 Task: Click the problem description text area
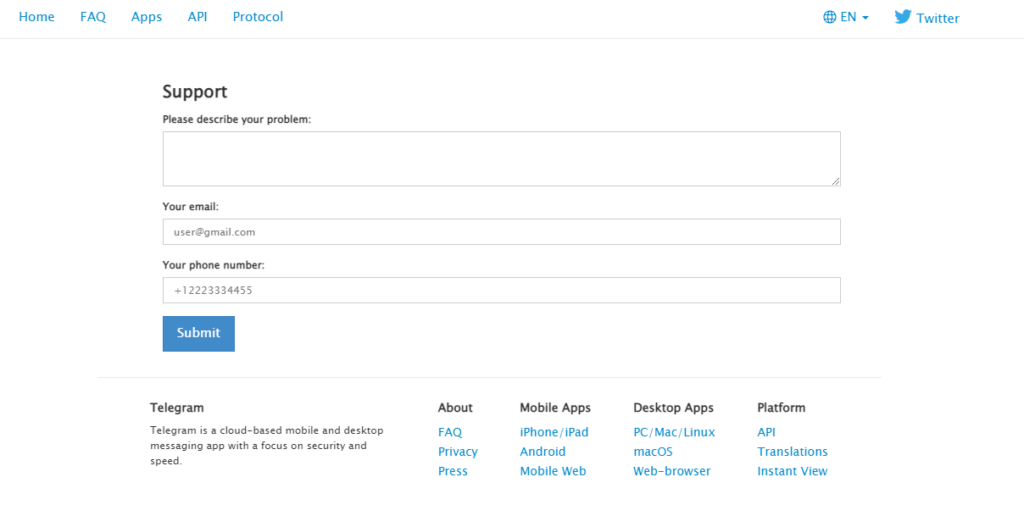pos(501,158)
